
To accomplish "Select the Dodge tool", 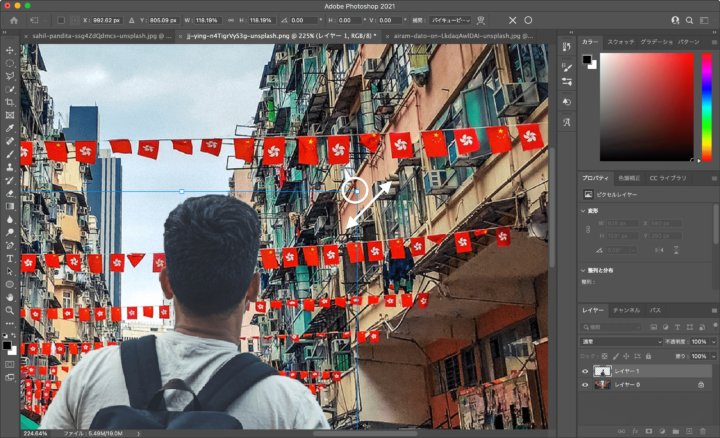I will tap(10, 232).
